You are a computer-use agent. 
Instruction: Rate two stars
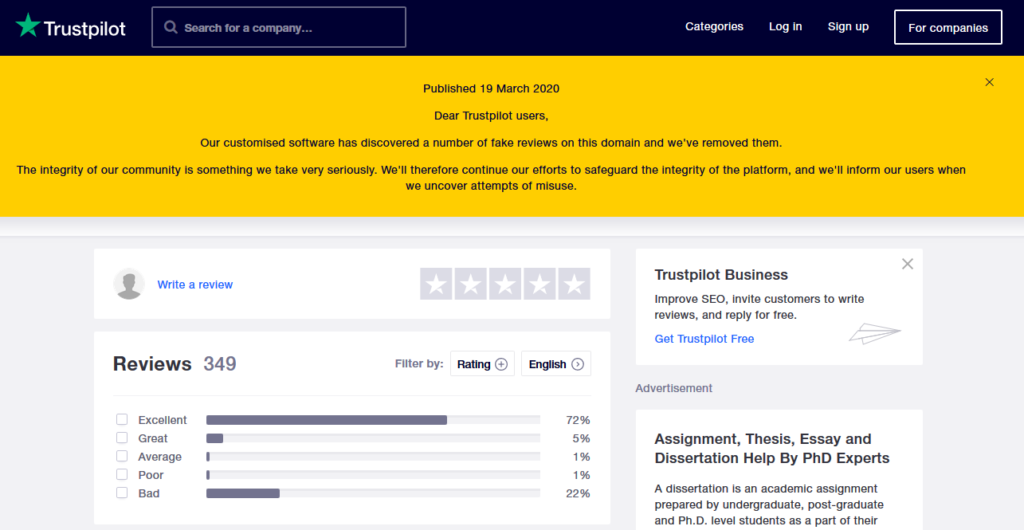[471, 284]
